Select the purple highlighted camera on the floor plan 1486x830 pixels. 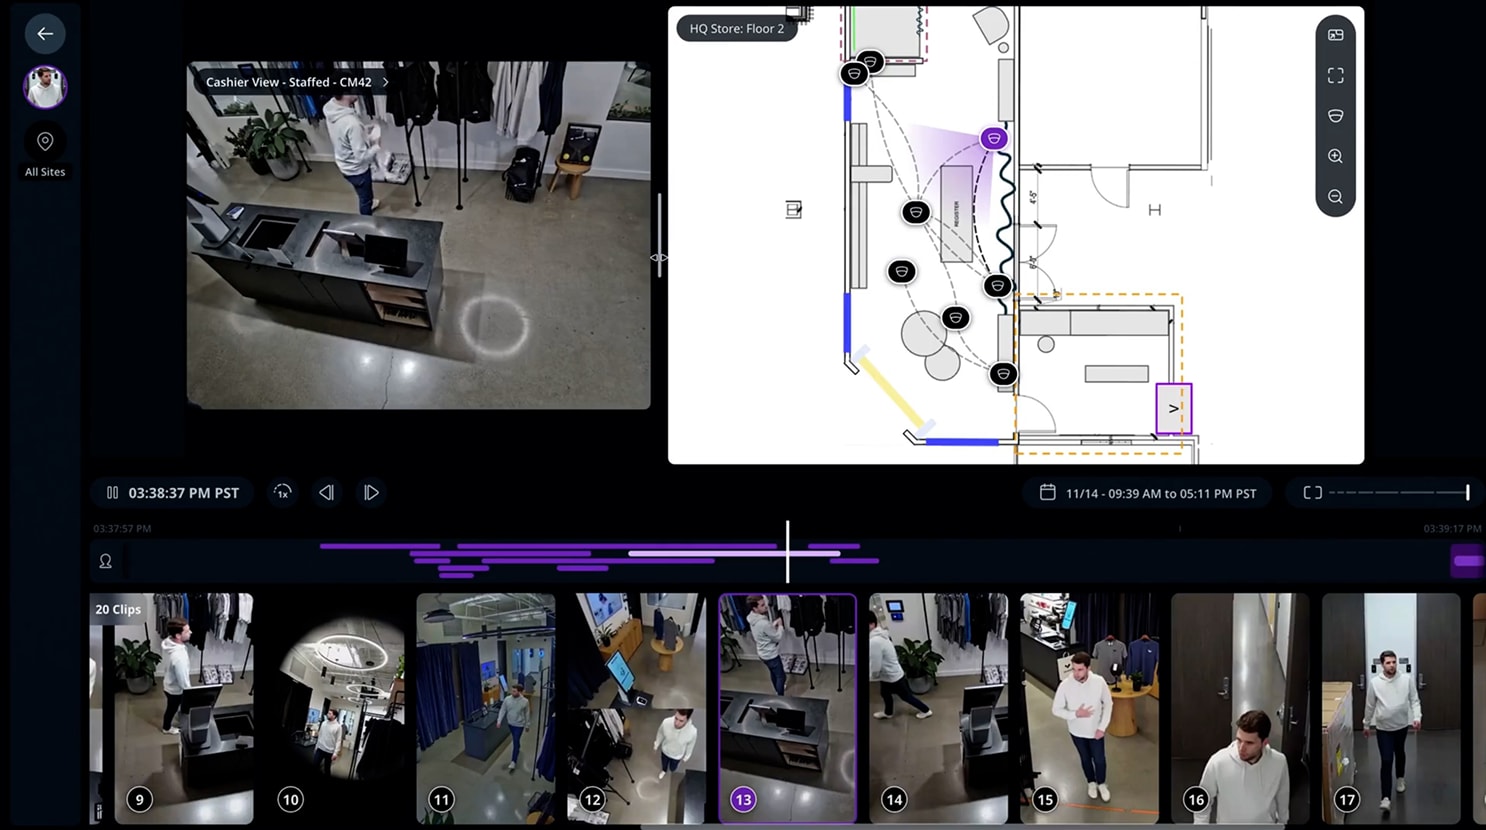(993, 138)
